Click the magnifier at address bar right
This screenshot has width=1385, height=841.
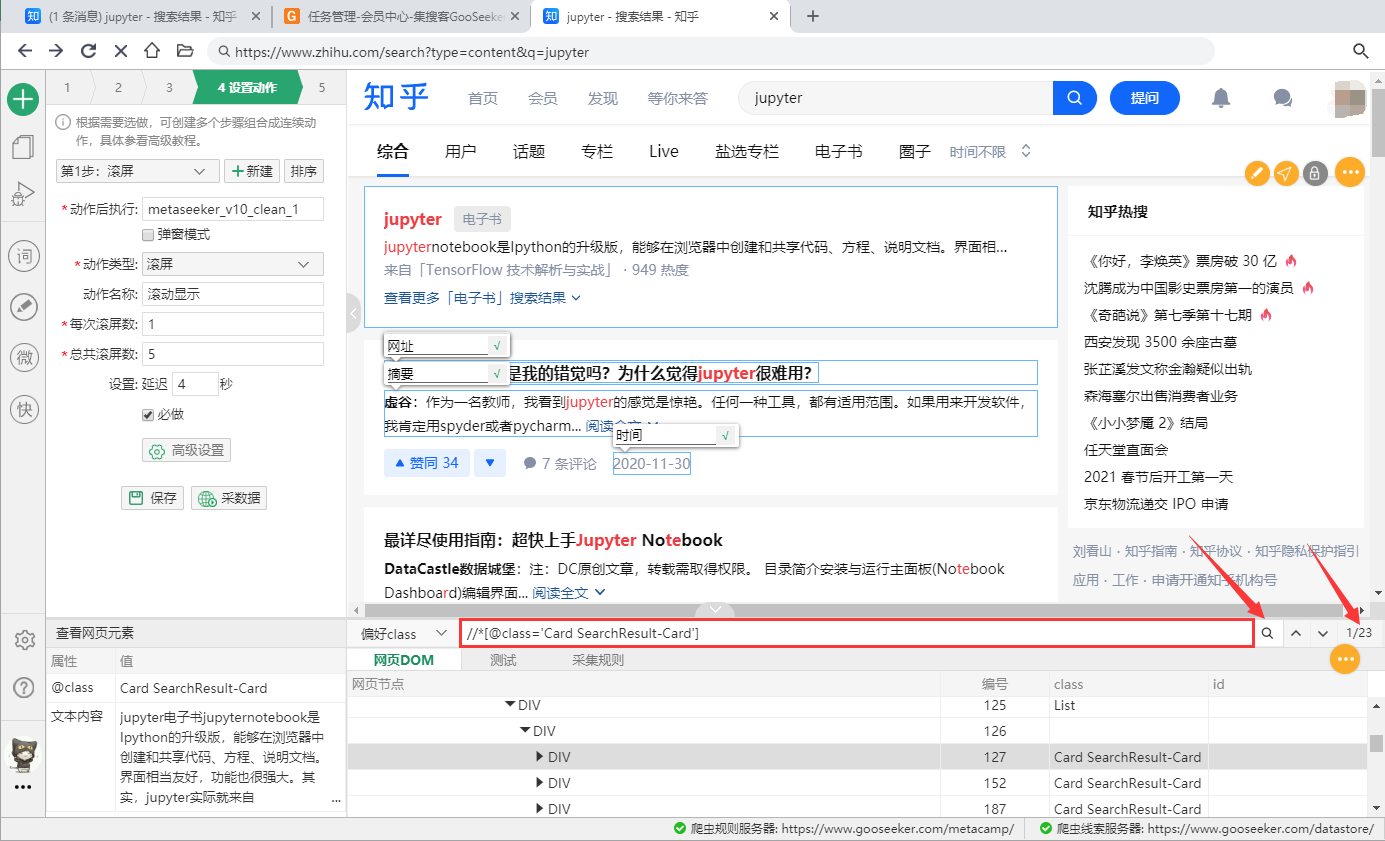point(1360,51)
